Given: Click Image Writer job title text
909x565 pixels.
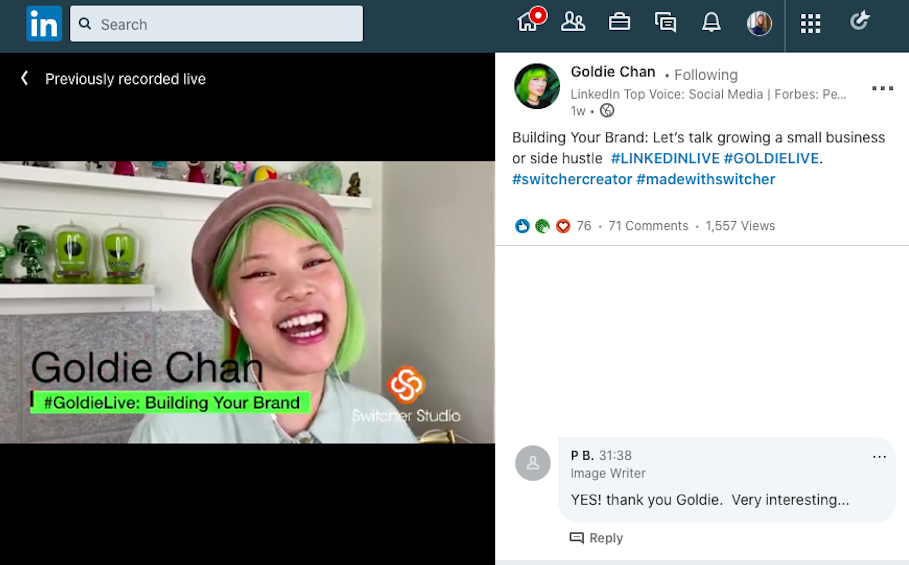Looking at the screenshot, I should coord(608,473).
